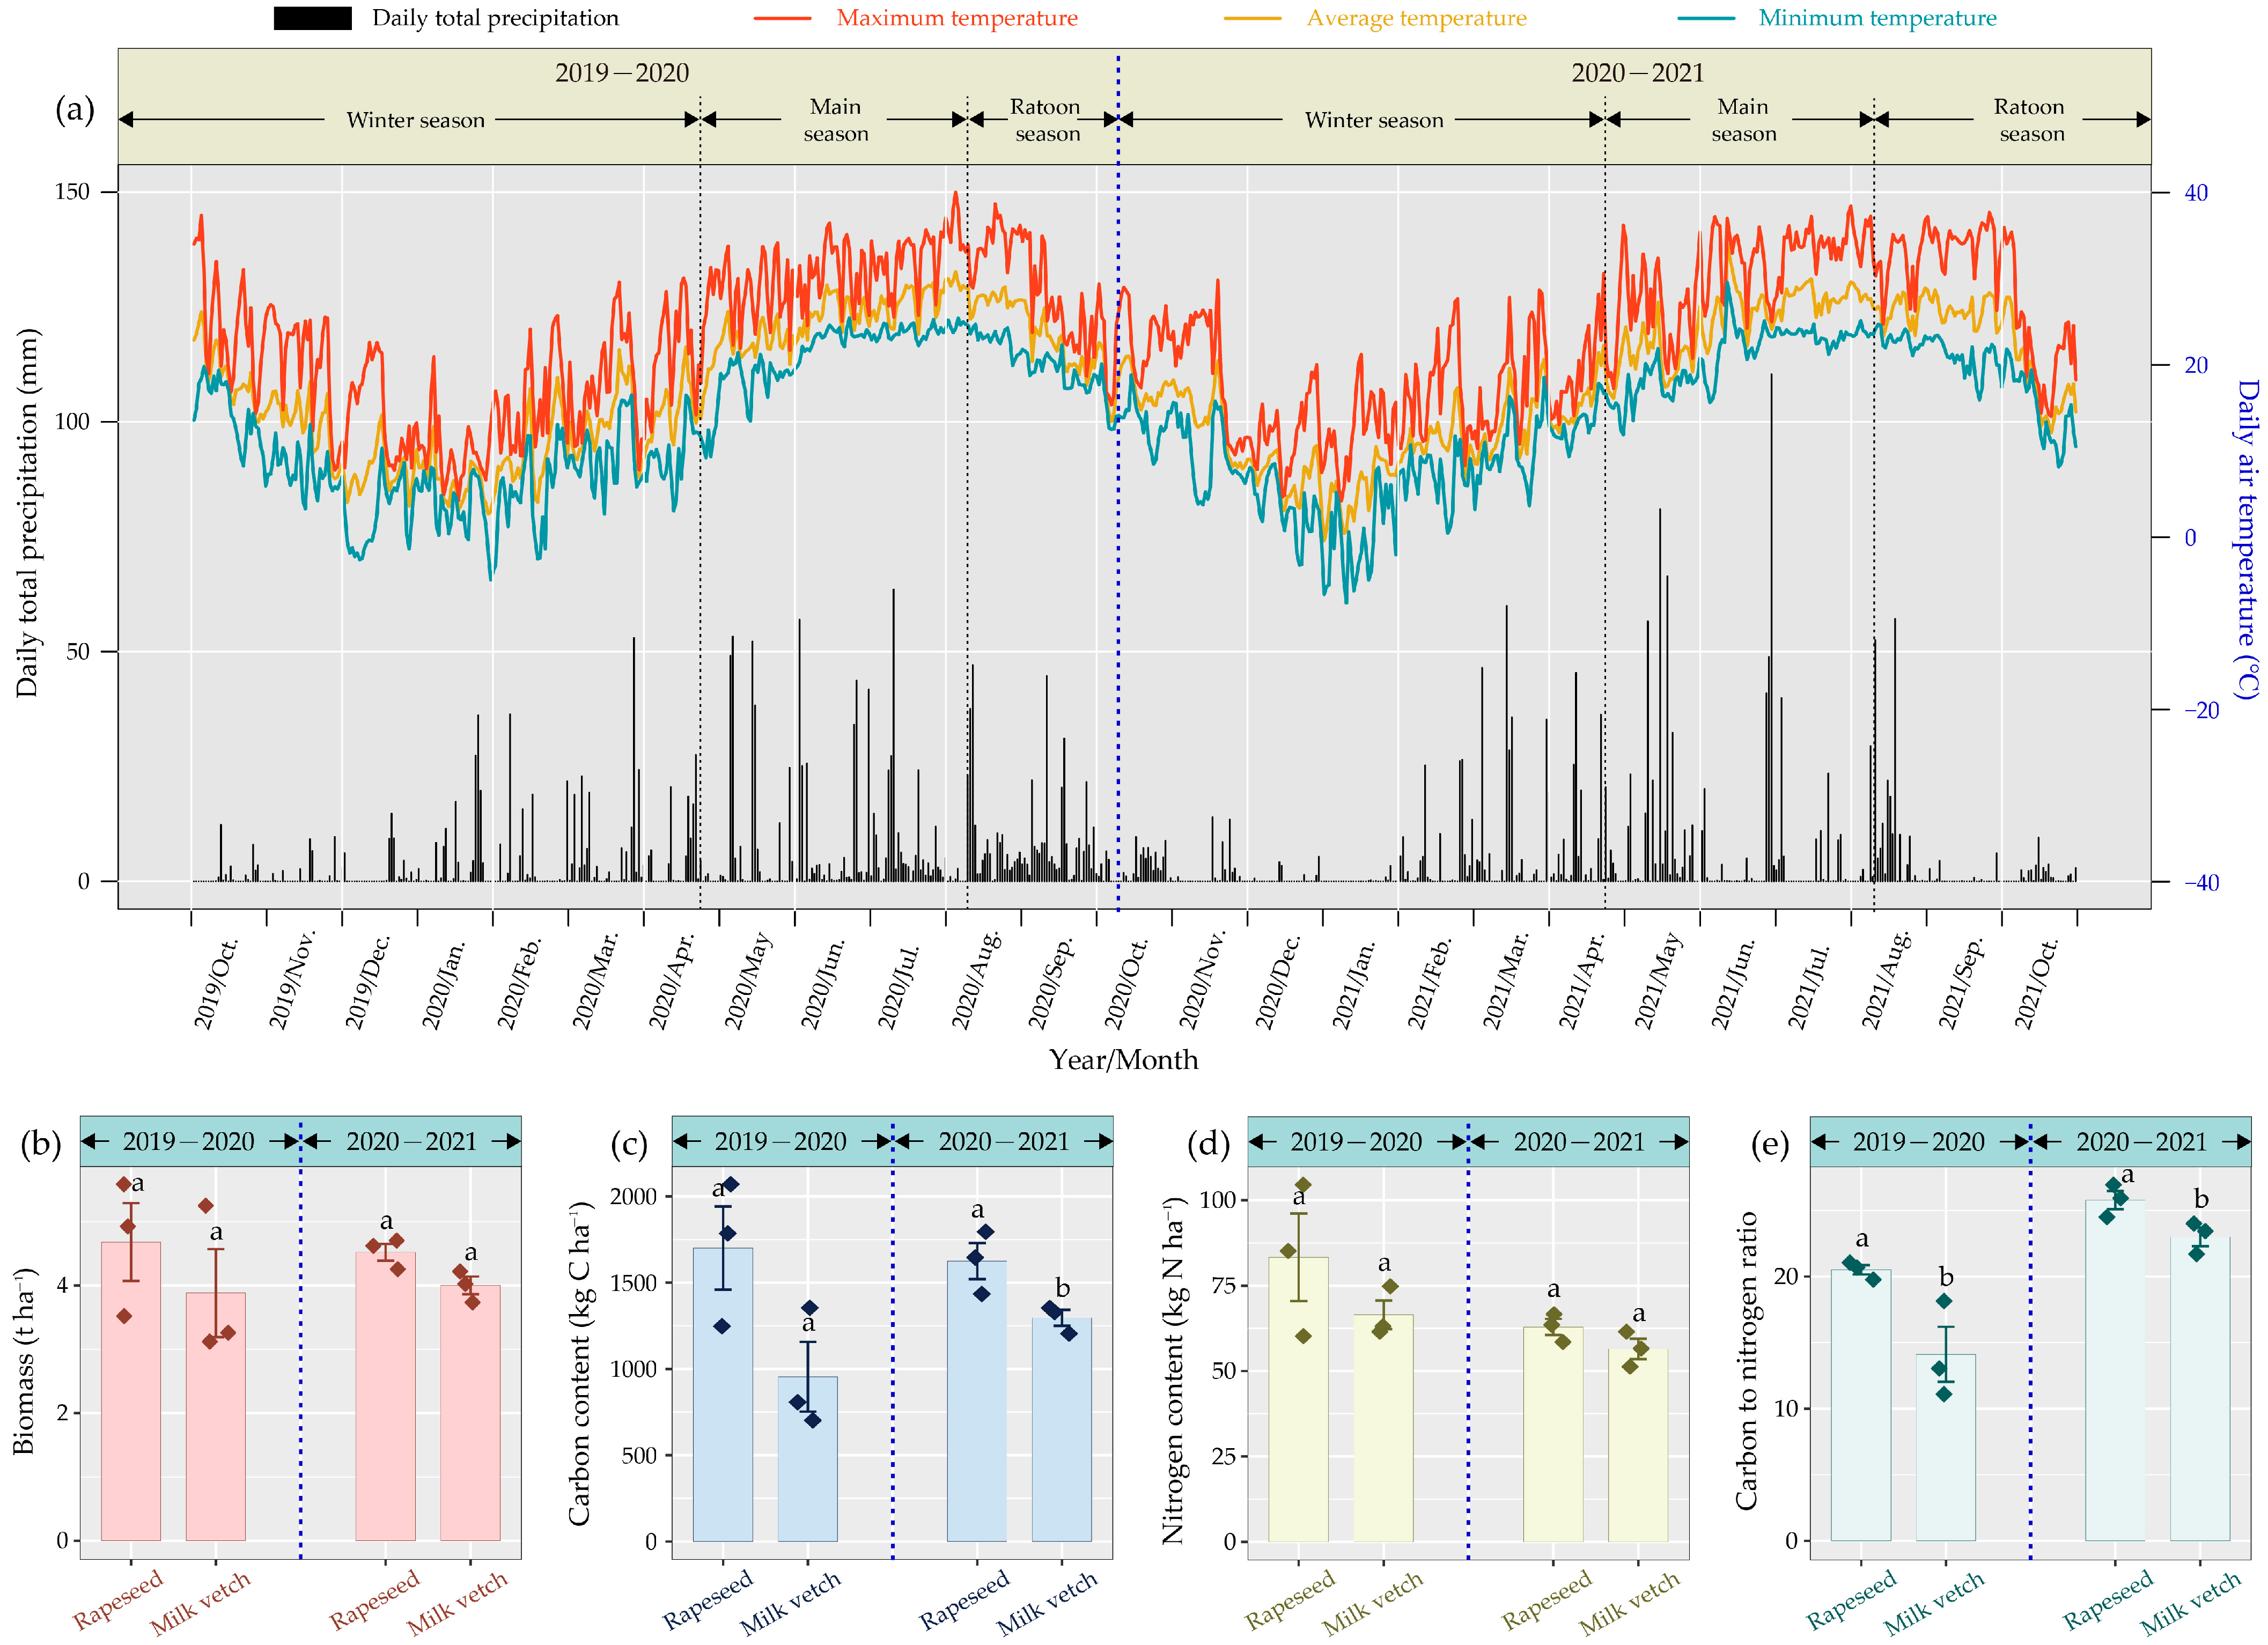Click the 'Biomass (t ha⁻¹)' axis title
This screenshot has width=2268, height=1645.
pyautogui.click(x=24, y=1361)
